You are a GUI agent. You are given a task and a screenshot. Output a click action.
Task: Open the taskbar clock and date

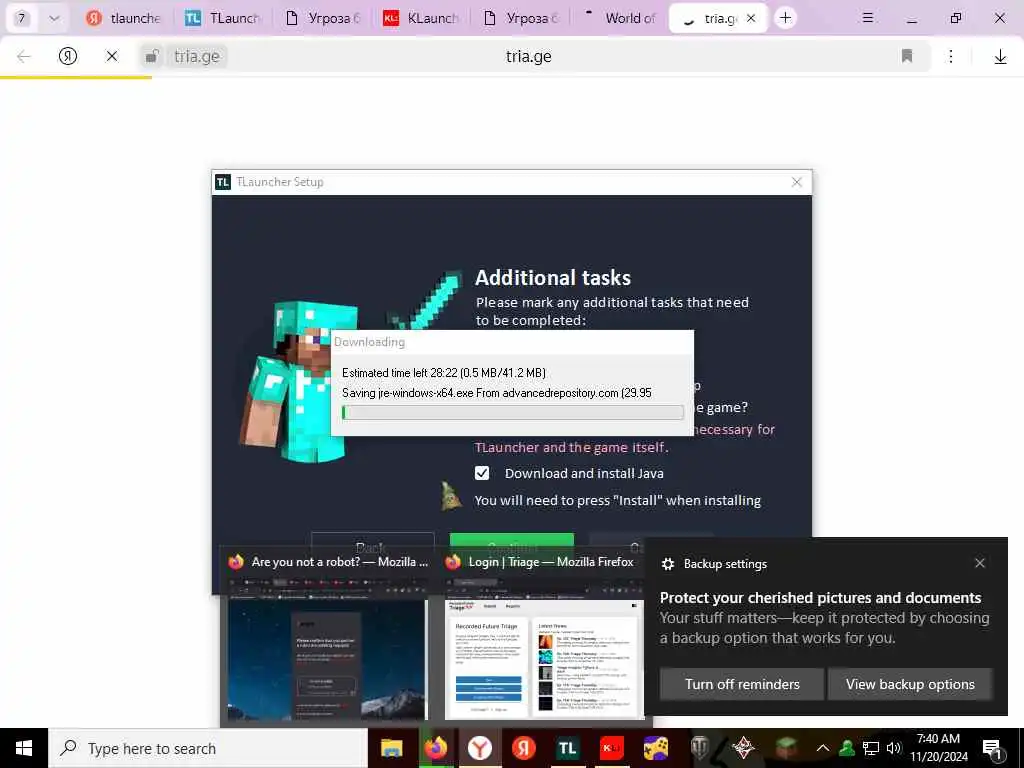(x=938, y=748)
